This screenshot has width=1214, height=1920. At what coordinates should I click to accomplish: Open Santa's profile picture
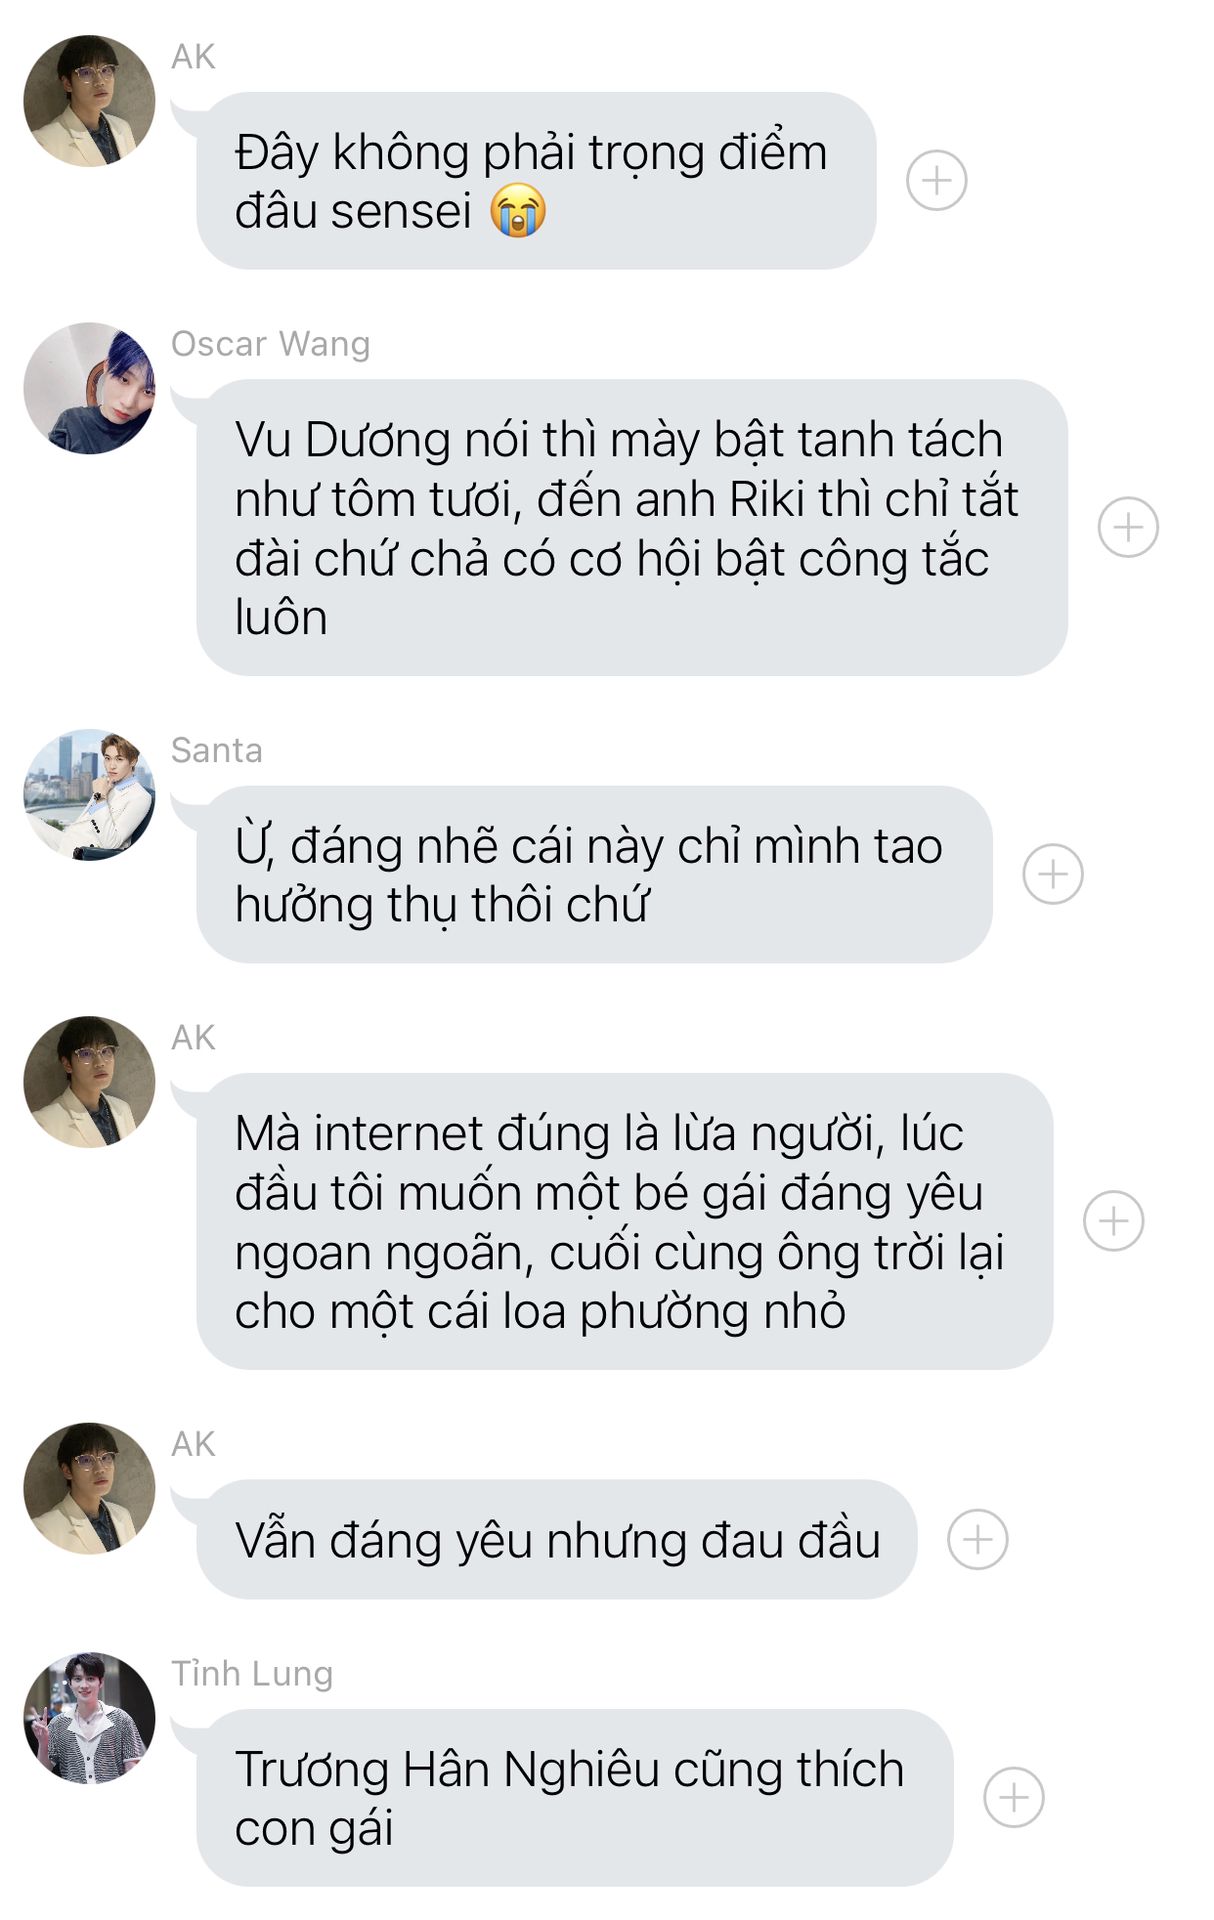click(89, 795)
